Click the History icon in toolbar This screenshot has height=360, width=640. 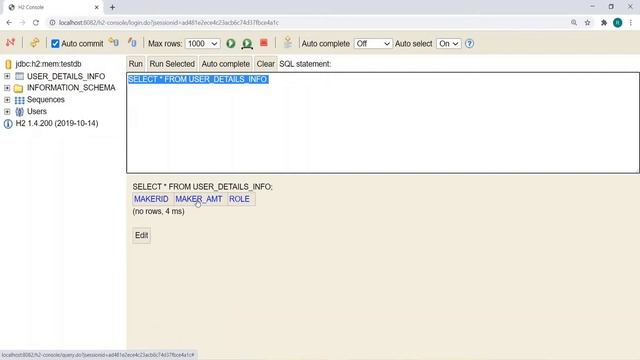pyautogui.click(x=288, y=42)
